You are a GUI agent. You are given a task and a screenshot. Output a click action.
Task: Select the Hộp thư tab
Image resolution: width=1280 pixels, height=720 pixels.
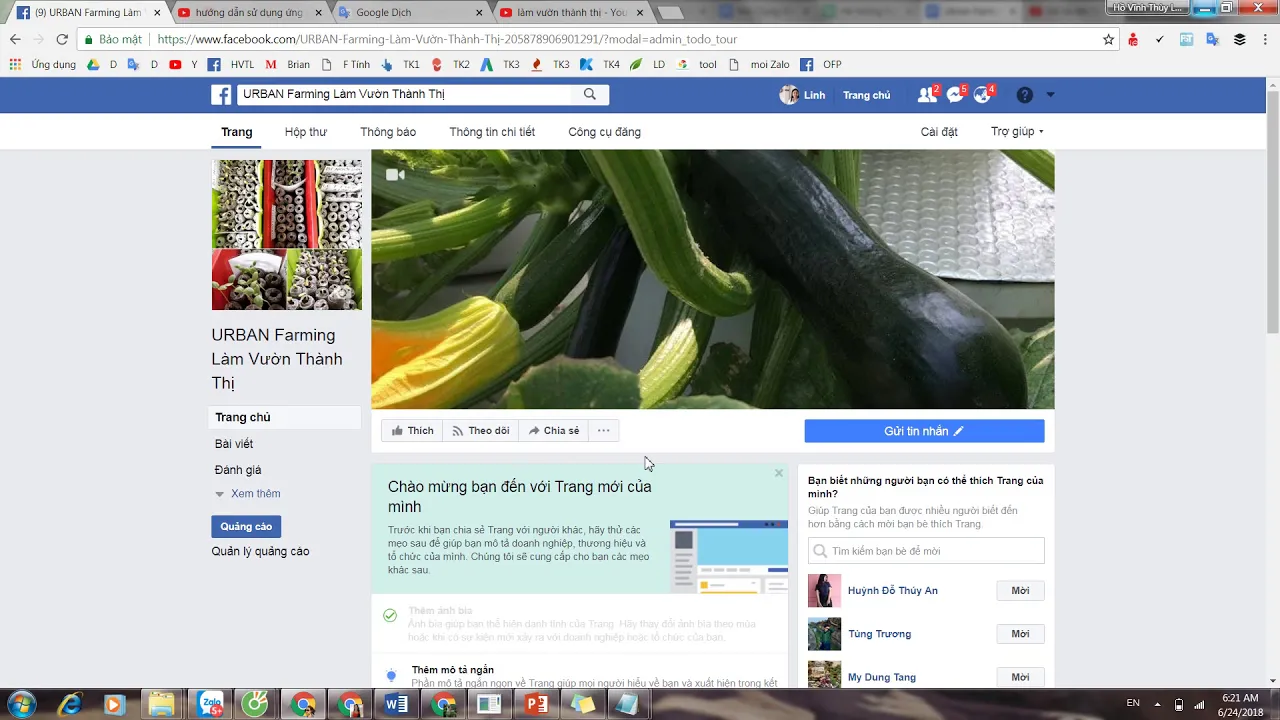click(x=306, y=132)
